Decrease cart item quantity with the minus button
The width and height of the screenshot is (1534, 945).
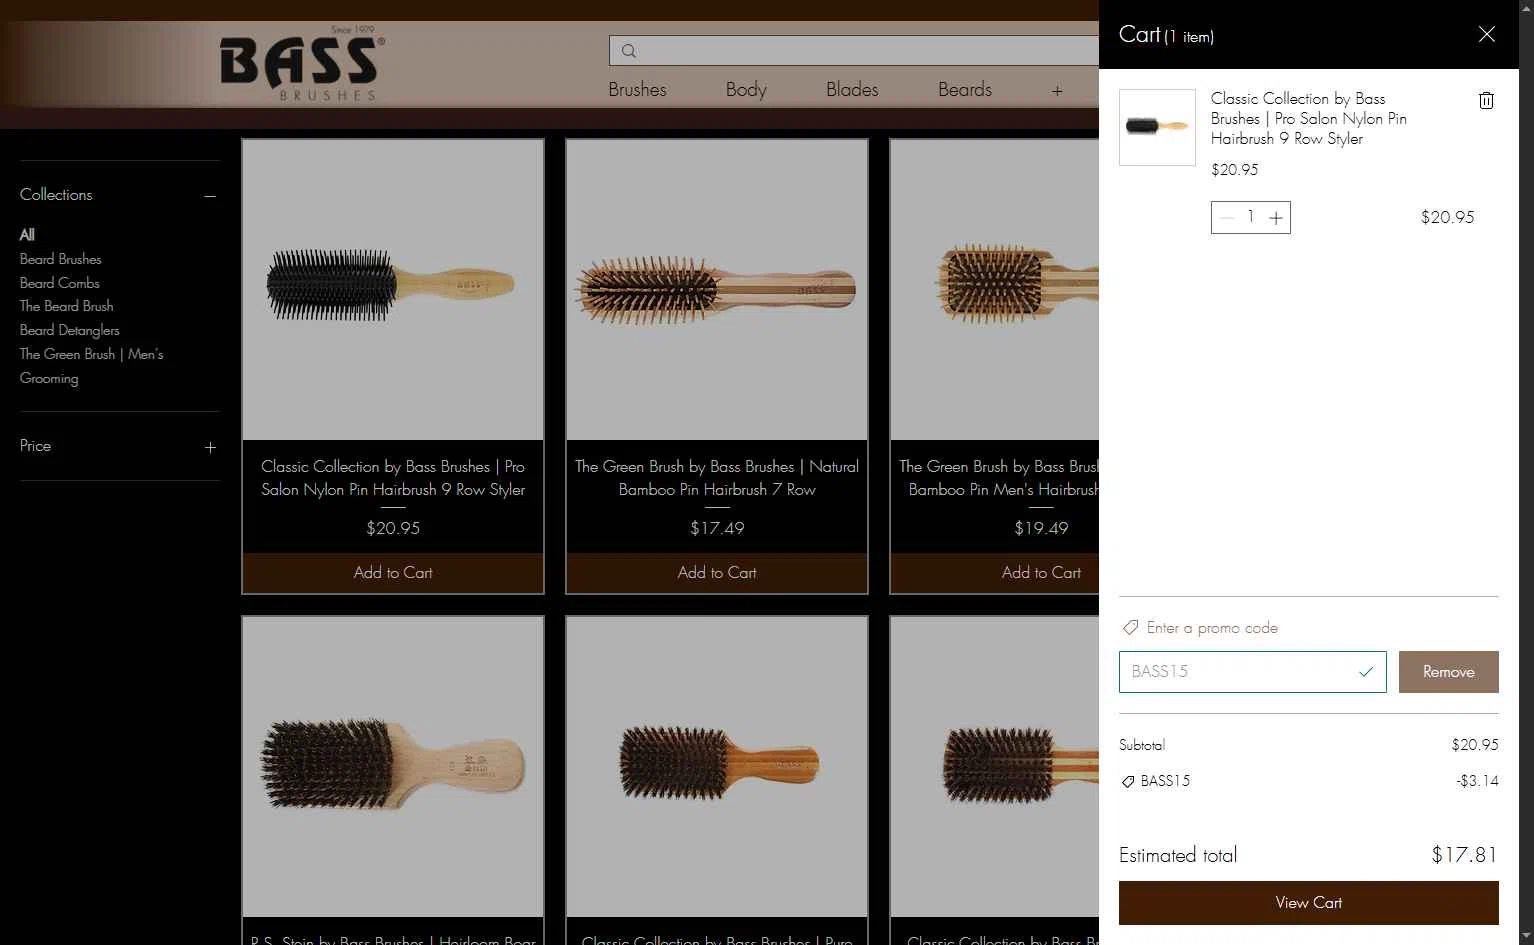[x=1227, y=218]
